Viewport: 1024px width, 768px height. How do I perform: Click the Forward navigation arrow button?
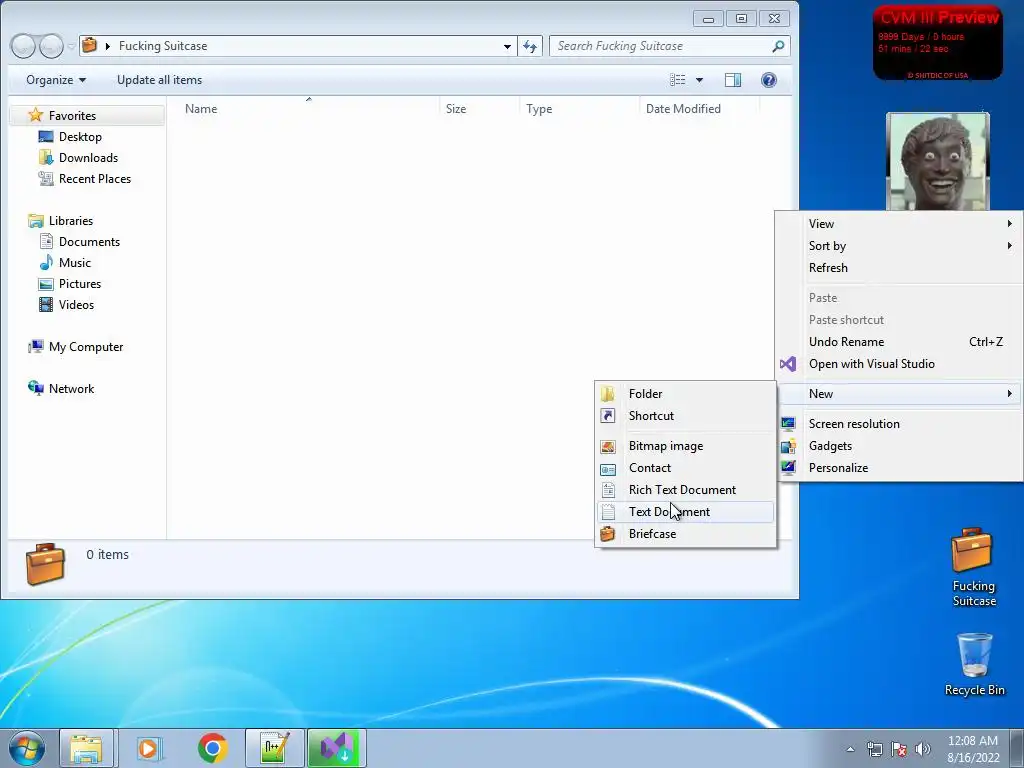pos(52,46)
